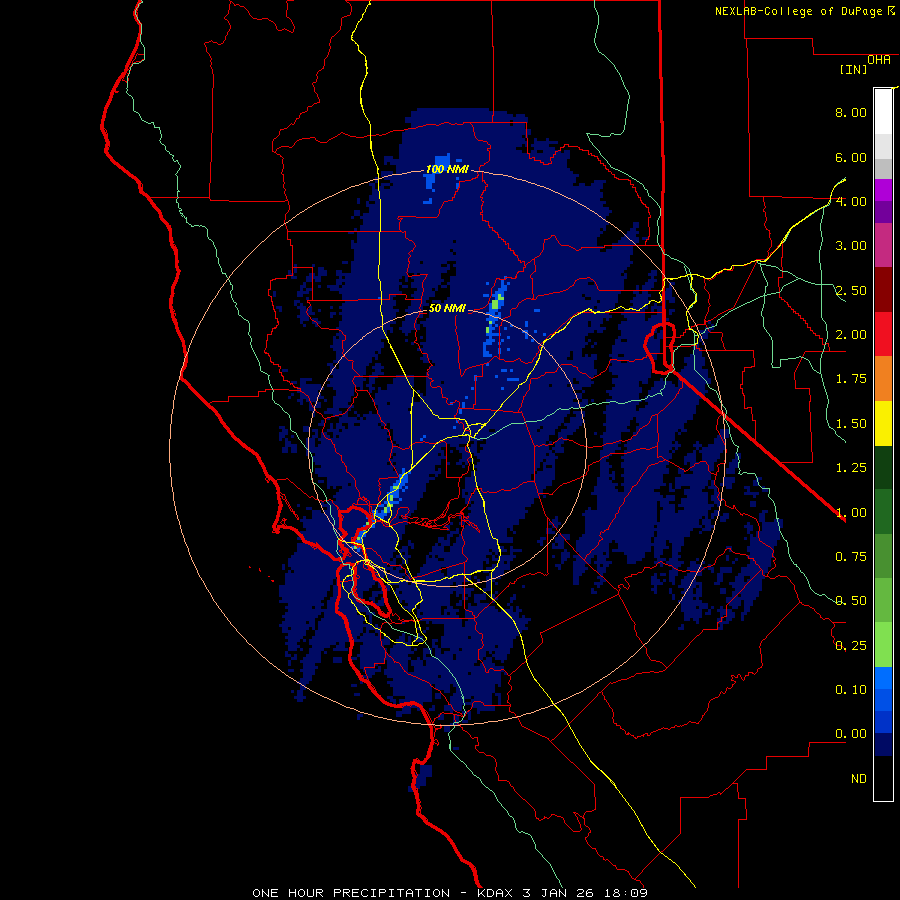Screen dimensions: 900x900
Task: Click the 8.00 scale value
Action: coord(851,112)
